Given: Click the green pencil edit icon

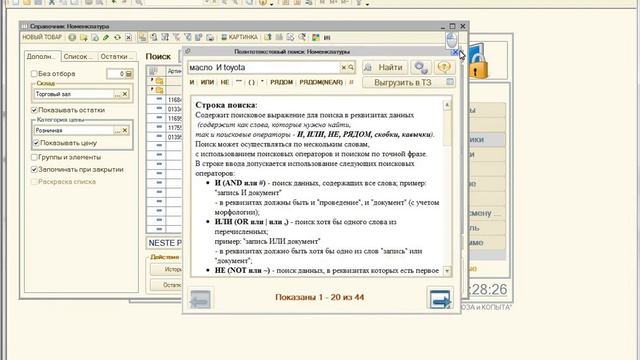Looking at the screenshot, I should pos(106,38).
